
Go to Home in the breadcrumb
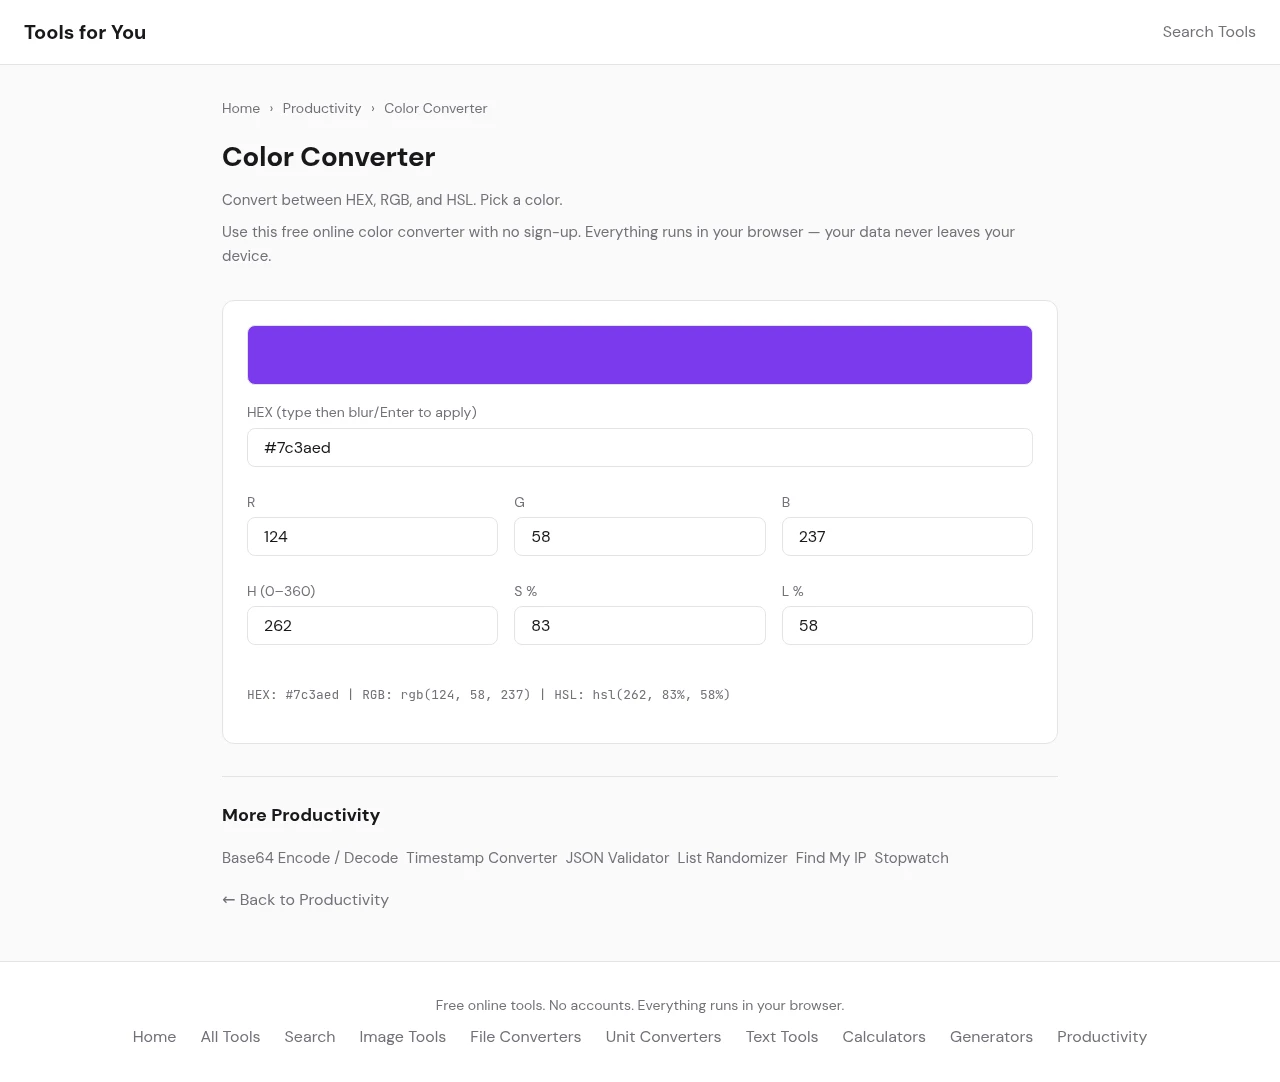point(241,108)
